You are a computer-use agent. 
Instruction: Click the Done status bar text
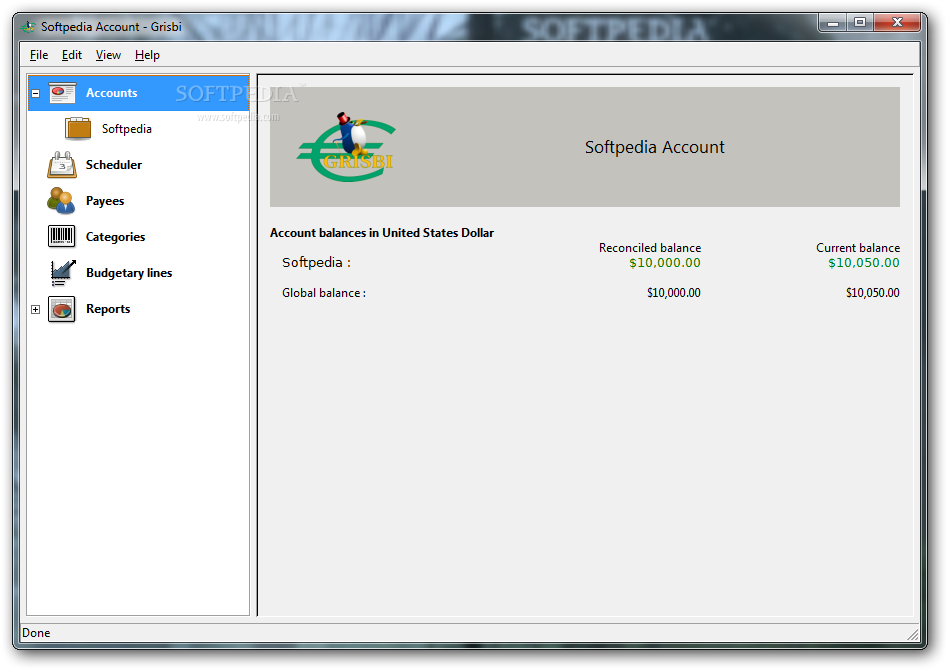tap(36, 633)
